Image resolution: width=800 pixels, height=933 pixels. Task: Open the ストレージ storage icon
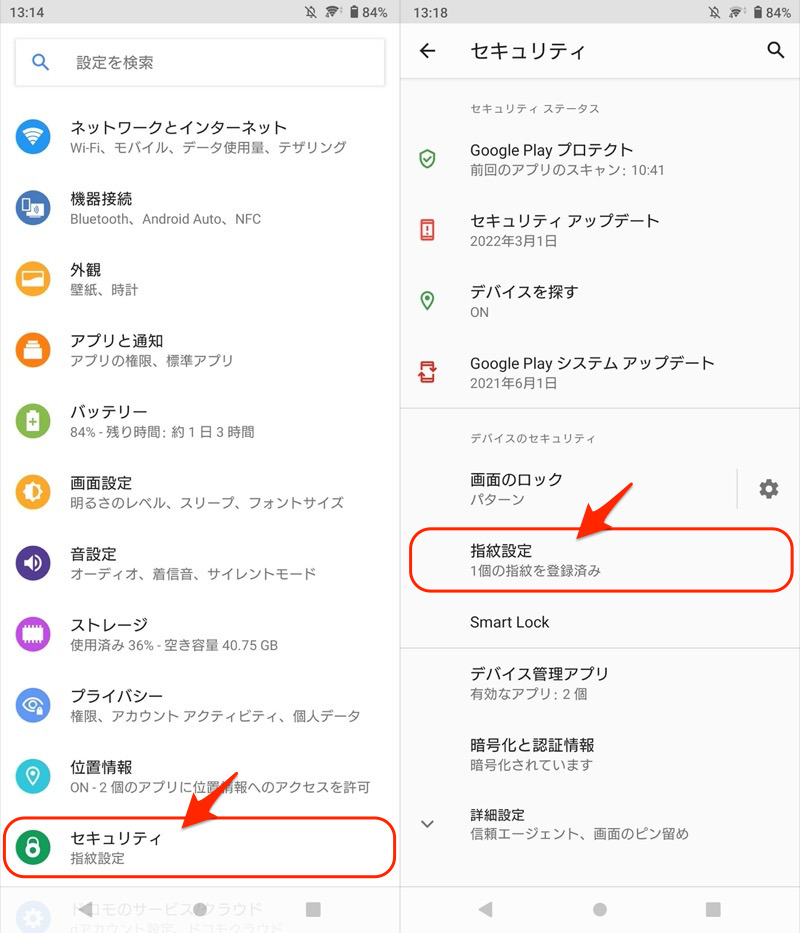(33, 634)
